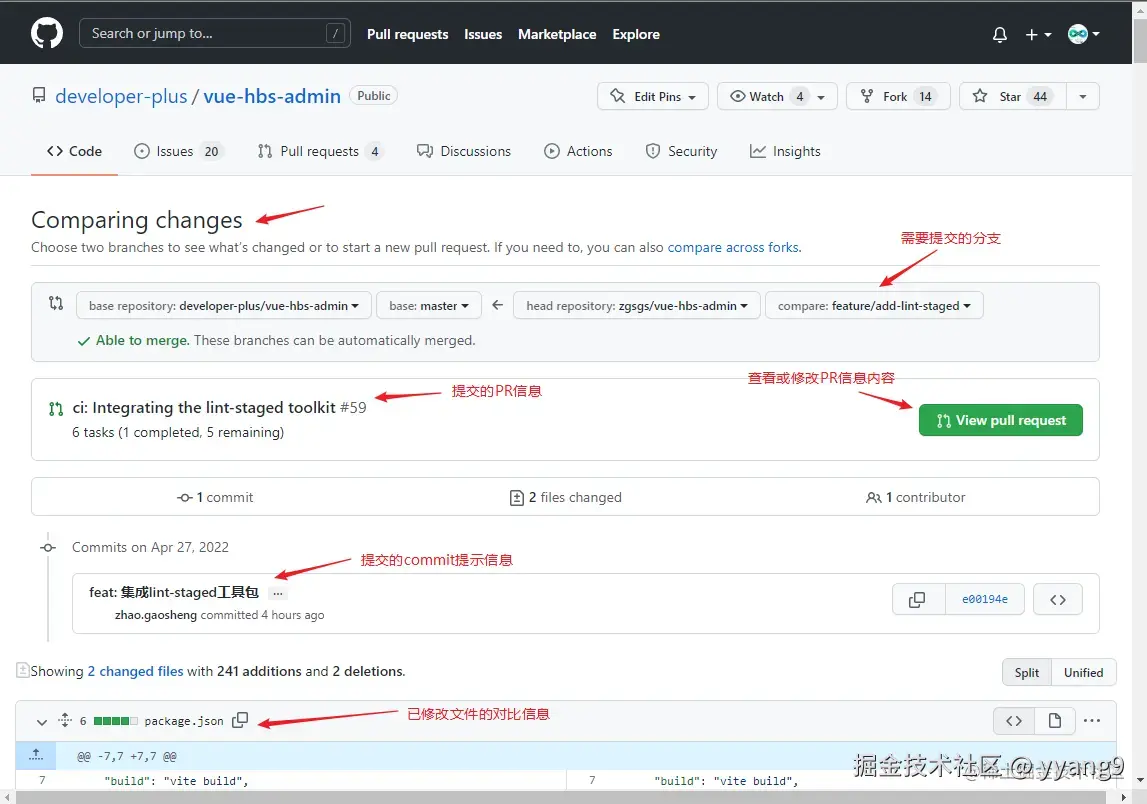Switch to the Code tab
Image resolution: width=1147 pixels, height=804 pixels.
(74, 151)
